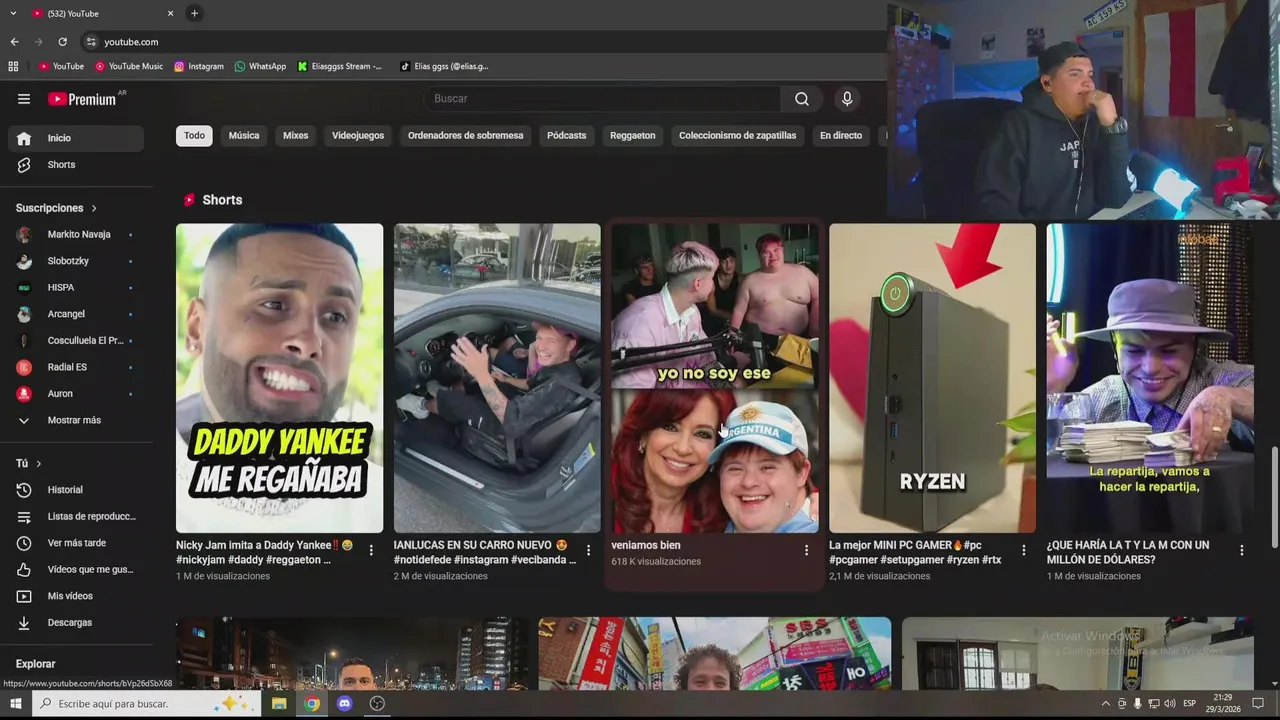Open Elias ggs TikTok bookmark
This screenshot has height=720, width=1280.
444,66
